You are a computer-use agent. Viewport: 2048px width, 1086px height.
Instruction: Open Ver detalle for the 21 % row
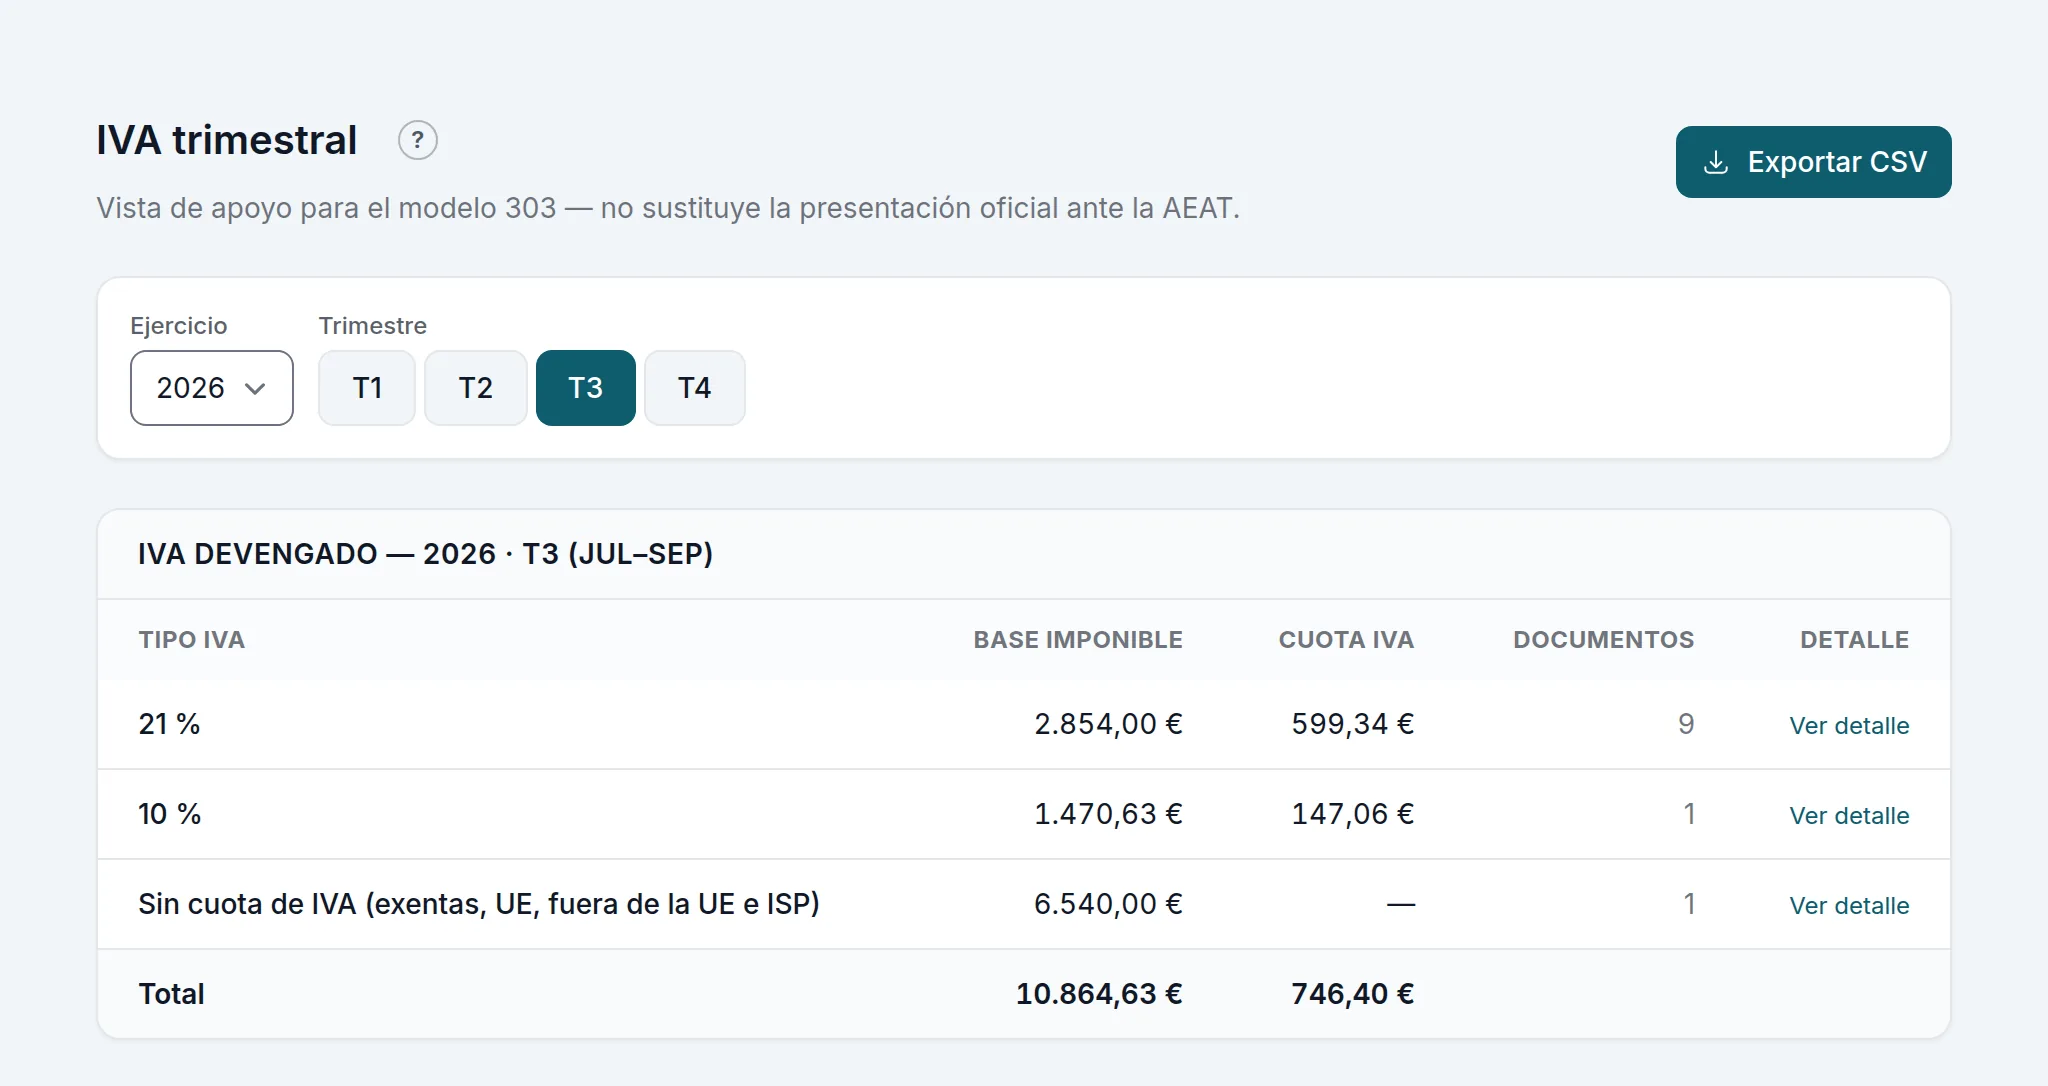[1849, 725]
